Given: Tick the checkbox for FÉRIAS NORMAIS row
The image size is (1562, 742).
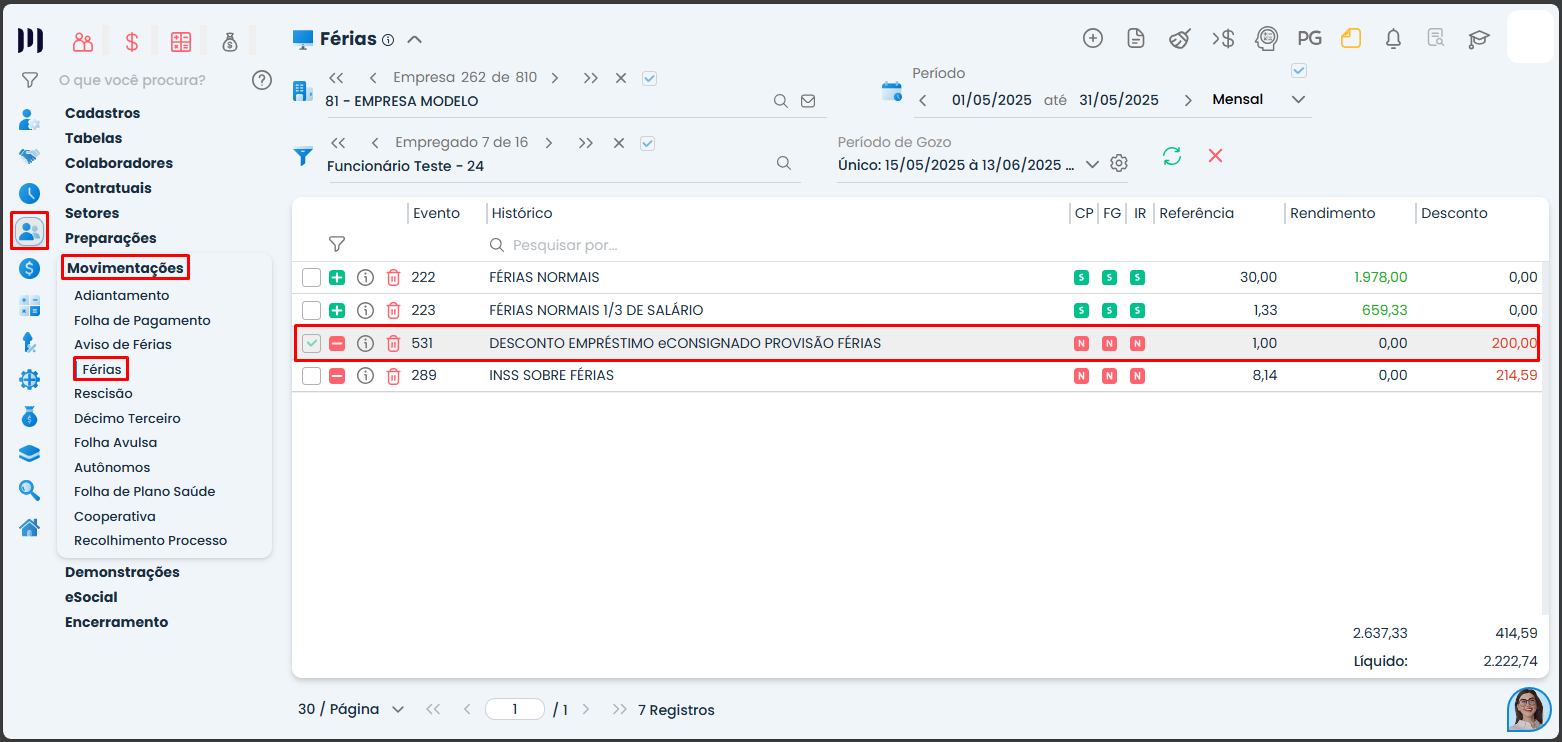Looking at the screenshot, I should 312,278.
